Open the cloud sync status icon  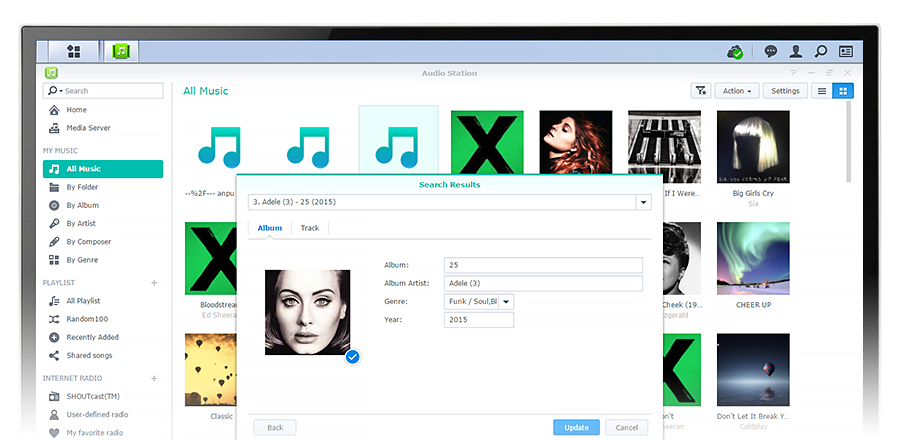point(735,51)
